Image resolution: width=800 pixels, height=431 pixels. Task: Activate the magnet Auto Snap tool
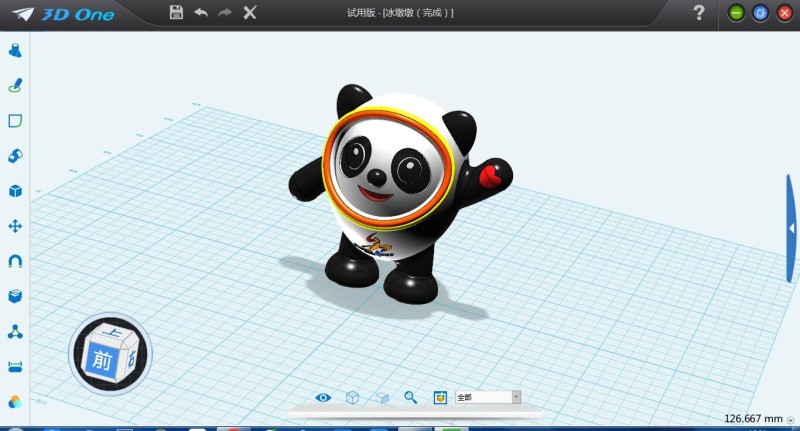[x=15, y=261]
